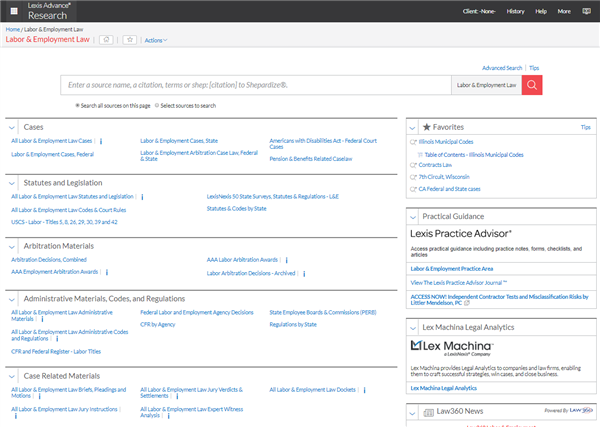Image resolution: width=600 pixels, height=427 pixels.
Task: Collapse Administrative Materials, Codes, and Regulations section
Action: point(12,300)
